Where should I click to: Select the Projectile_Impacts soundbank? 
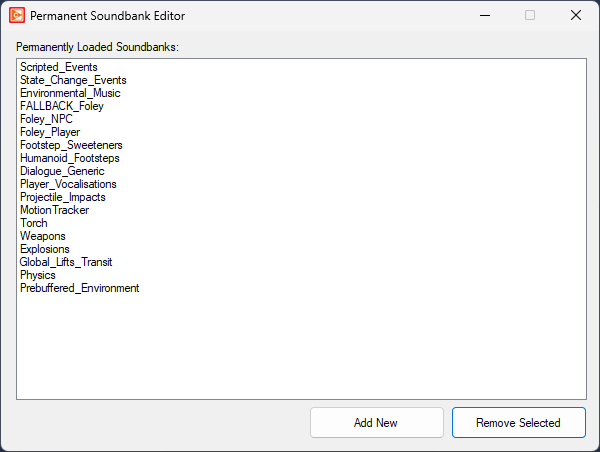pyautogui.click(x=63, y=197)
